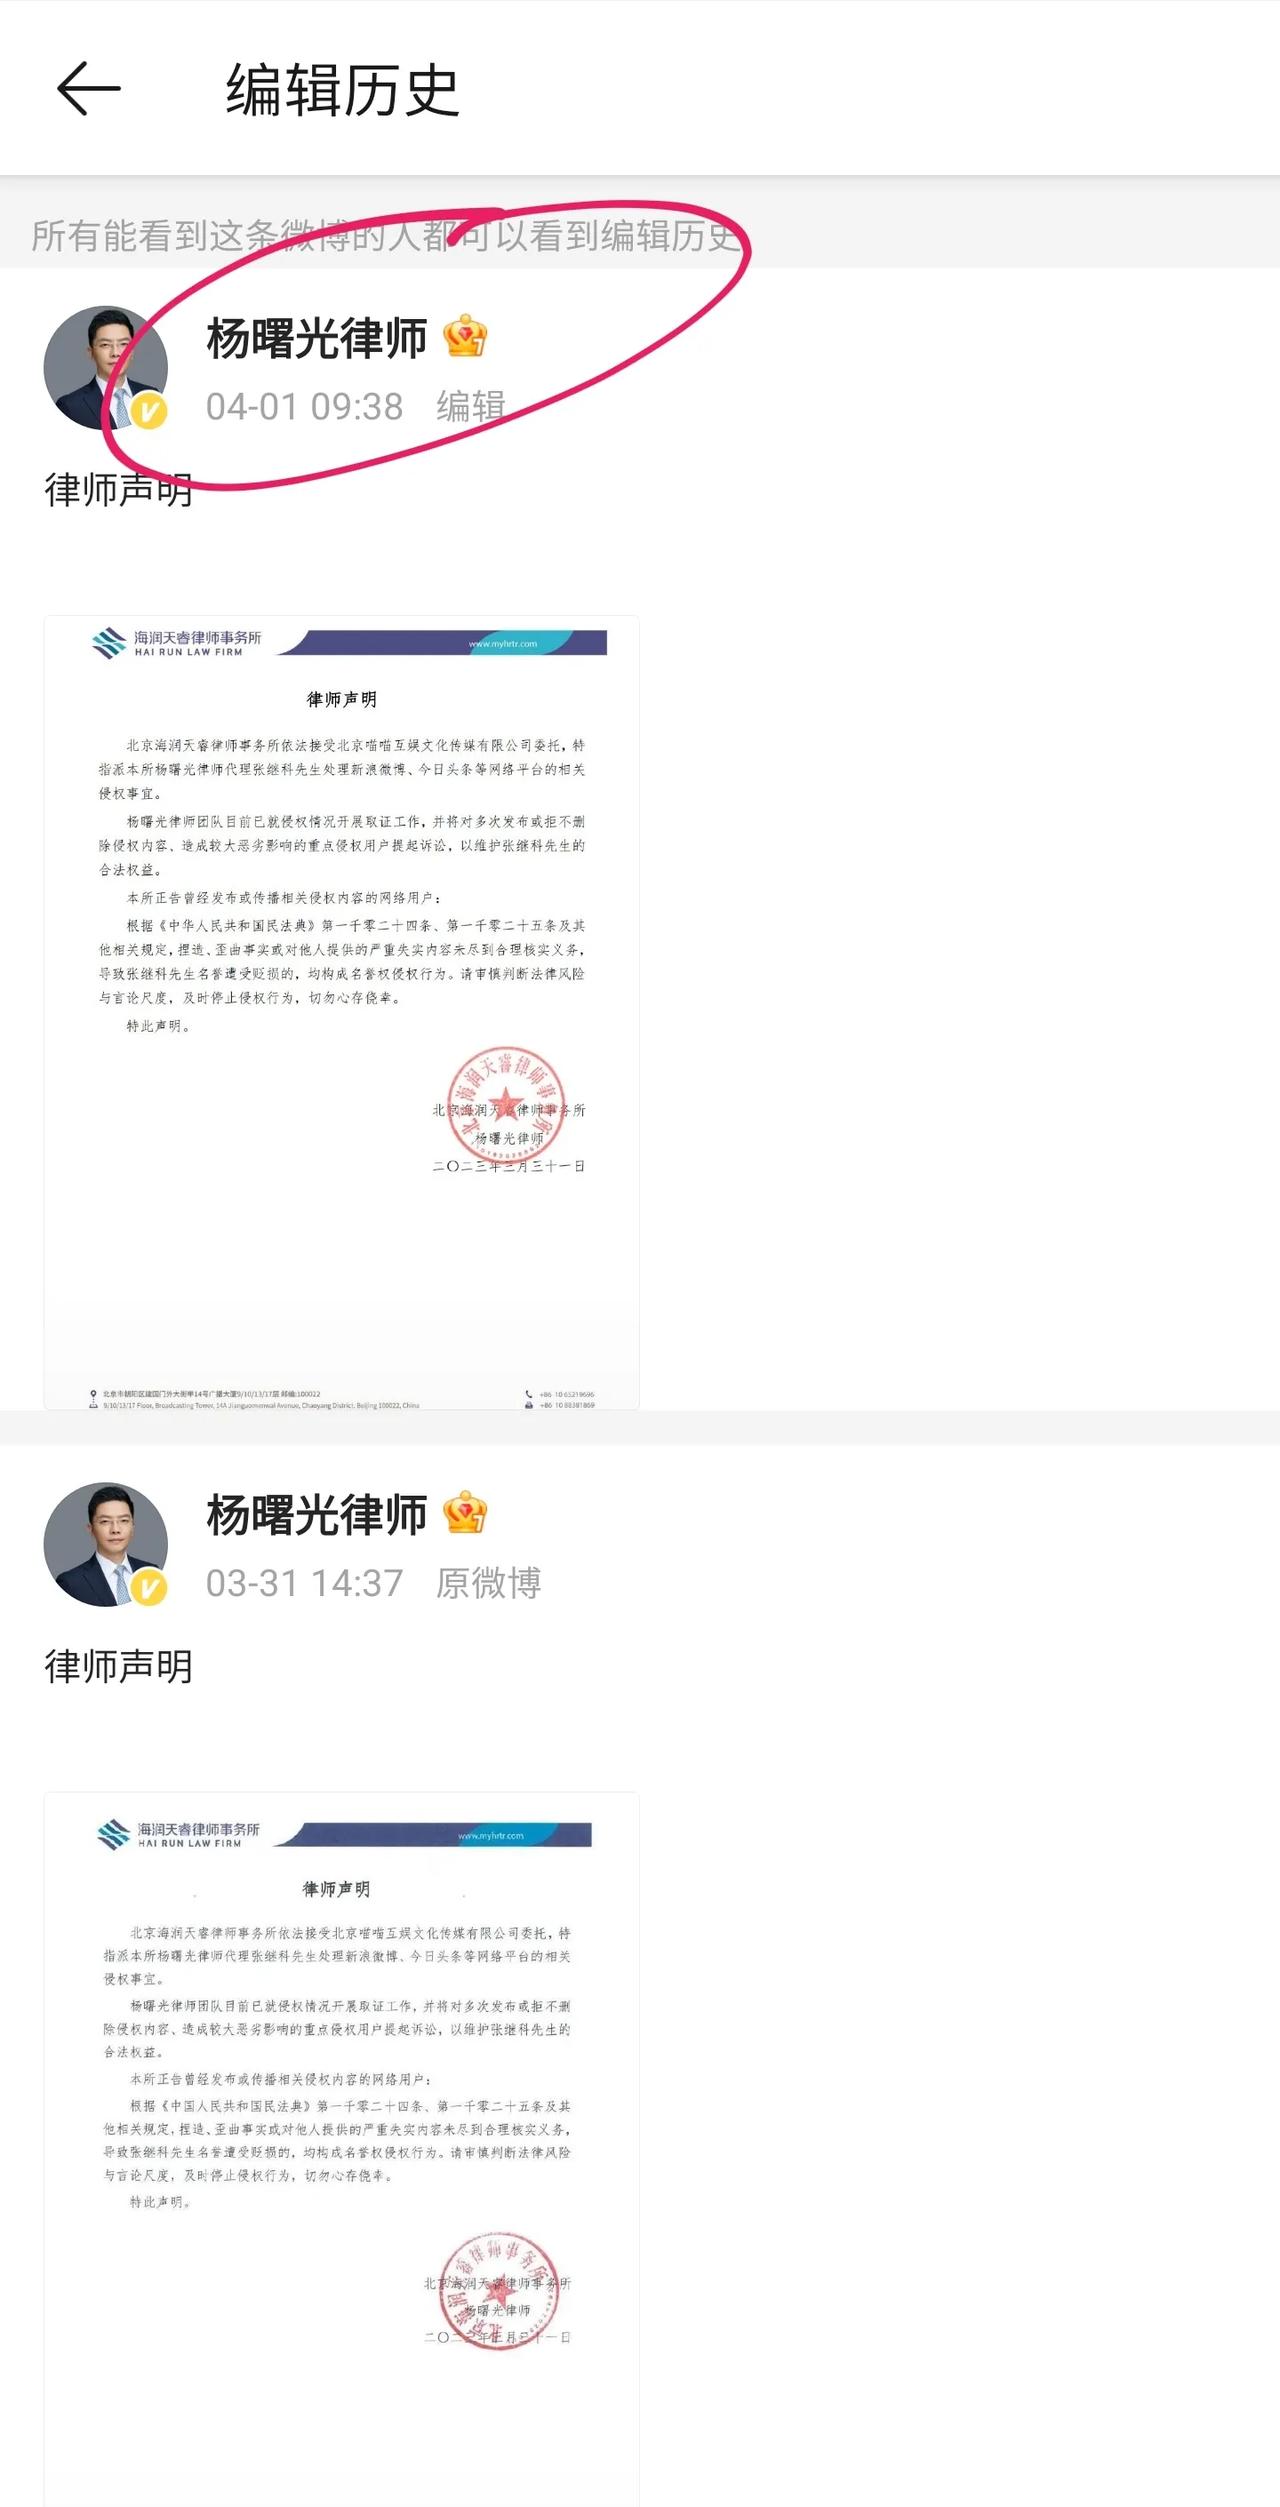Open the edited 律师声明 document image
Viewport: 1280px width, 2507px height.
[x=342, y=1012]
